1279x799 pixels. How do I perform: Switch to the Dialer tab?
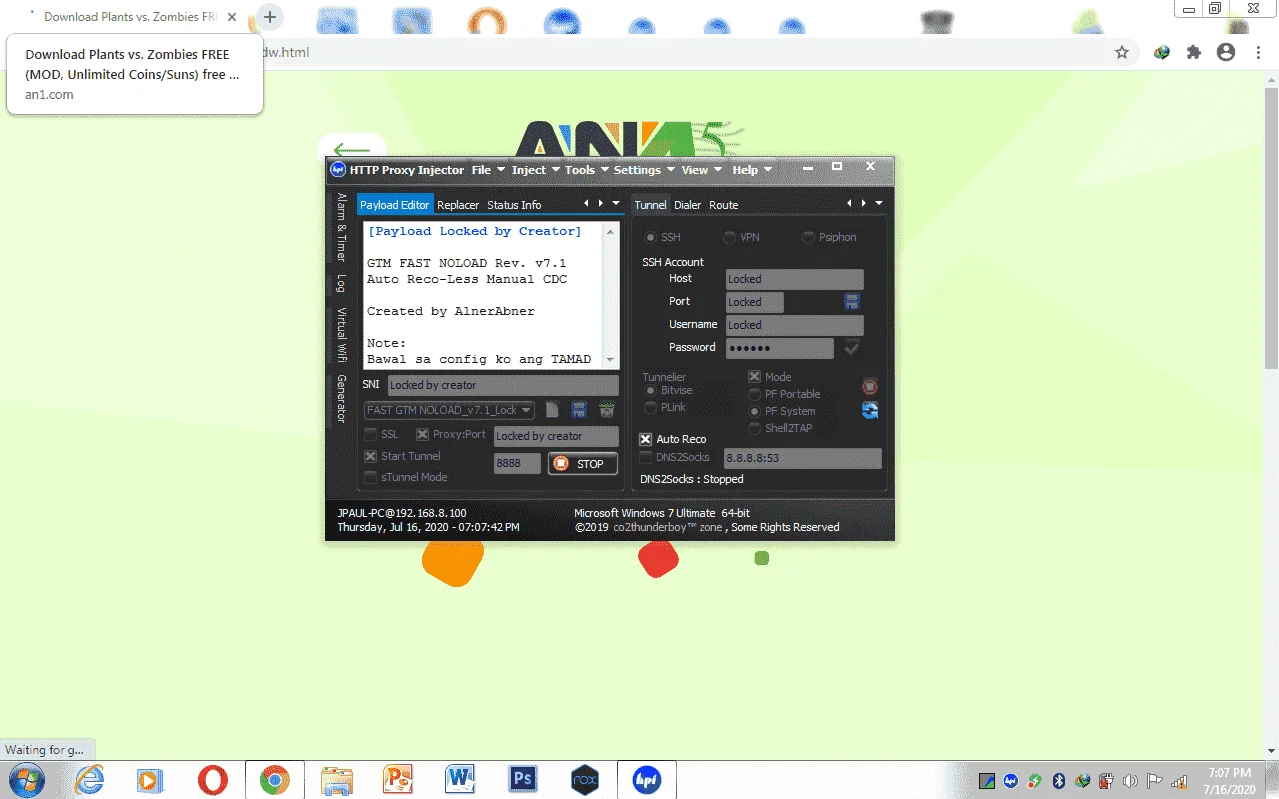pos(687,205)
